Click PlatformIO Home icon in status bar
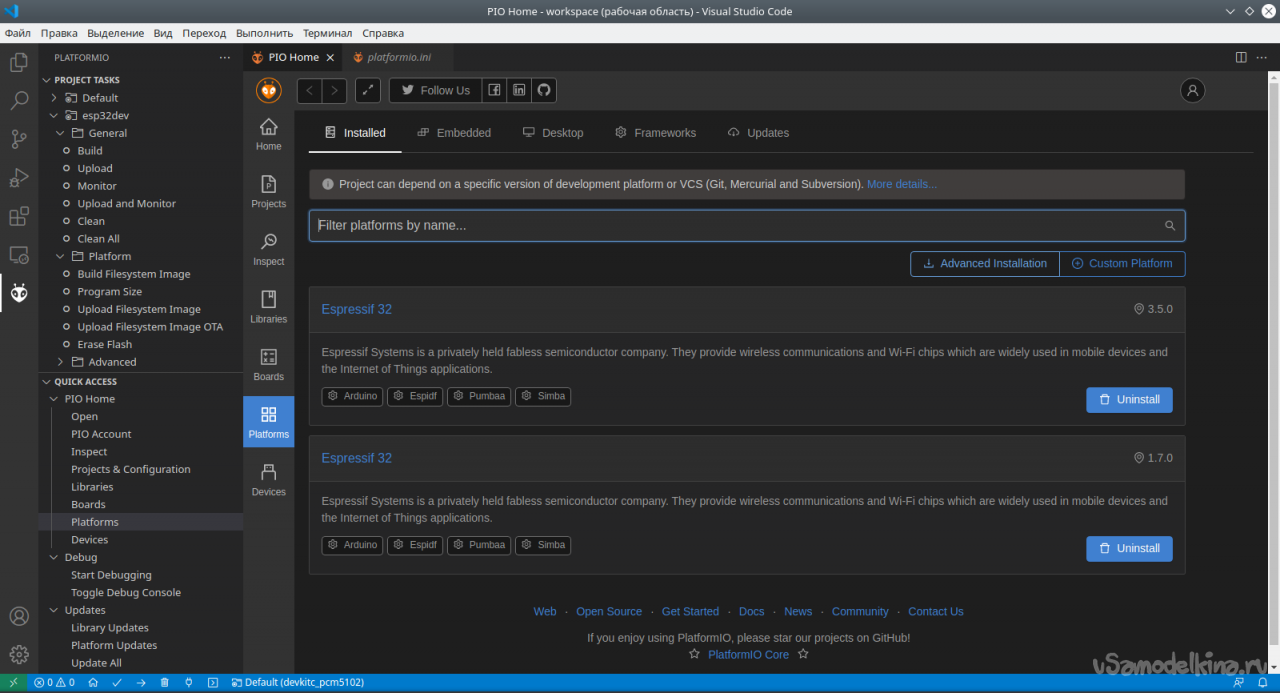 tap(93, 683)
